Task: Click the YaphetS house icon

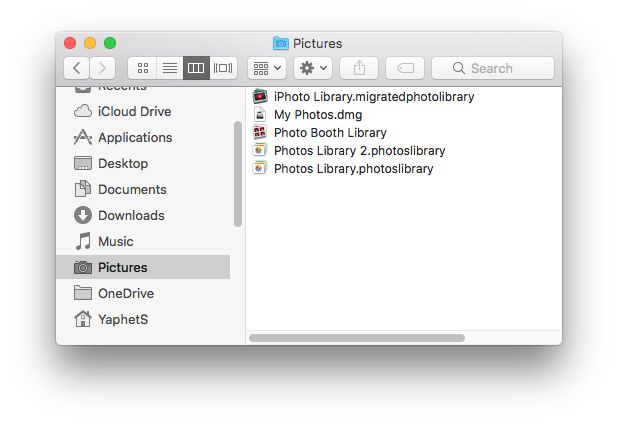Action: pyautogui.click(x=83, y=319)
